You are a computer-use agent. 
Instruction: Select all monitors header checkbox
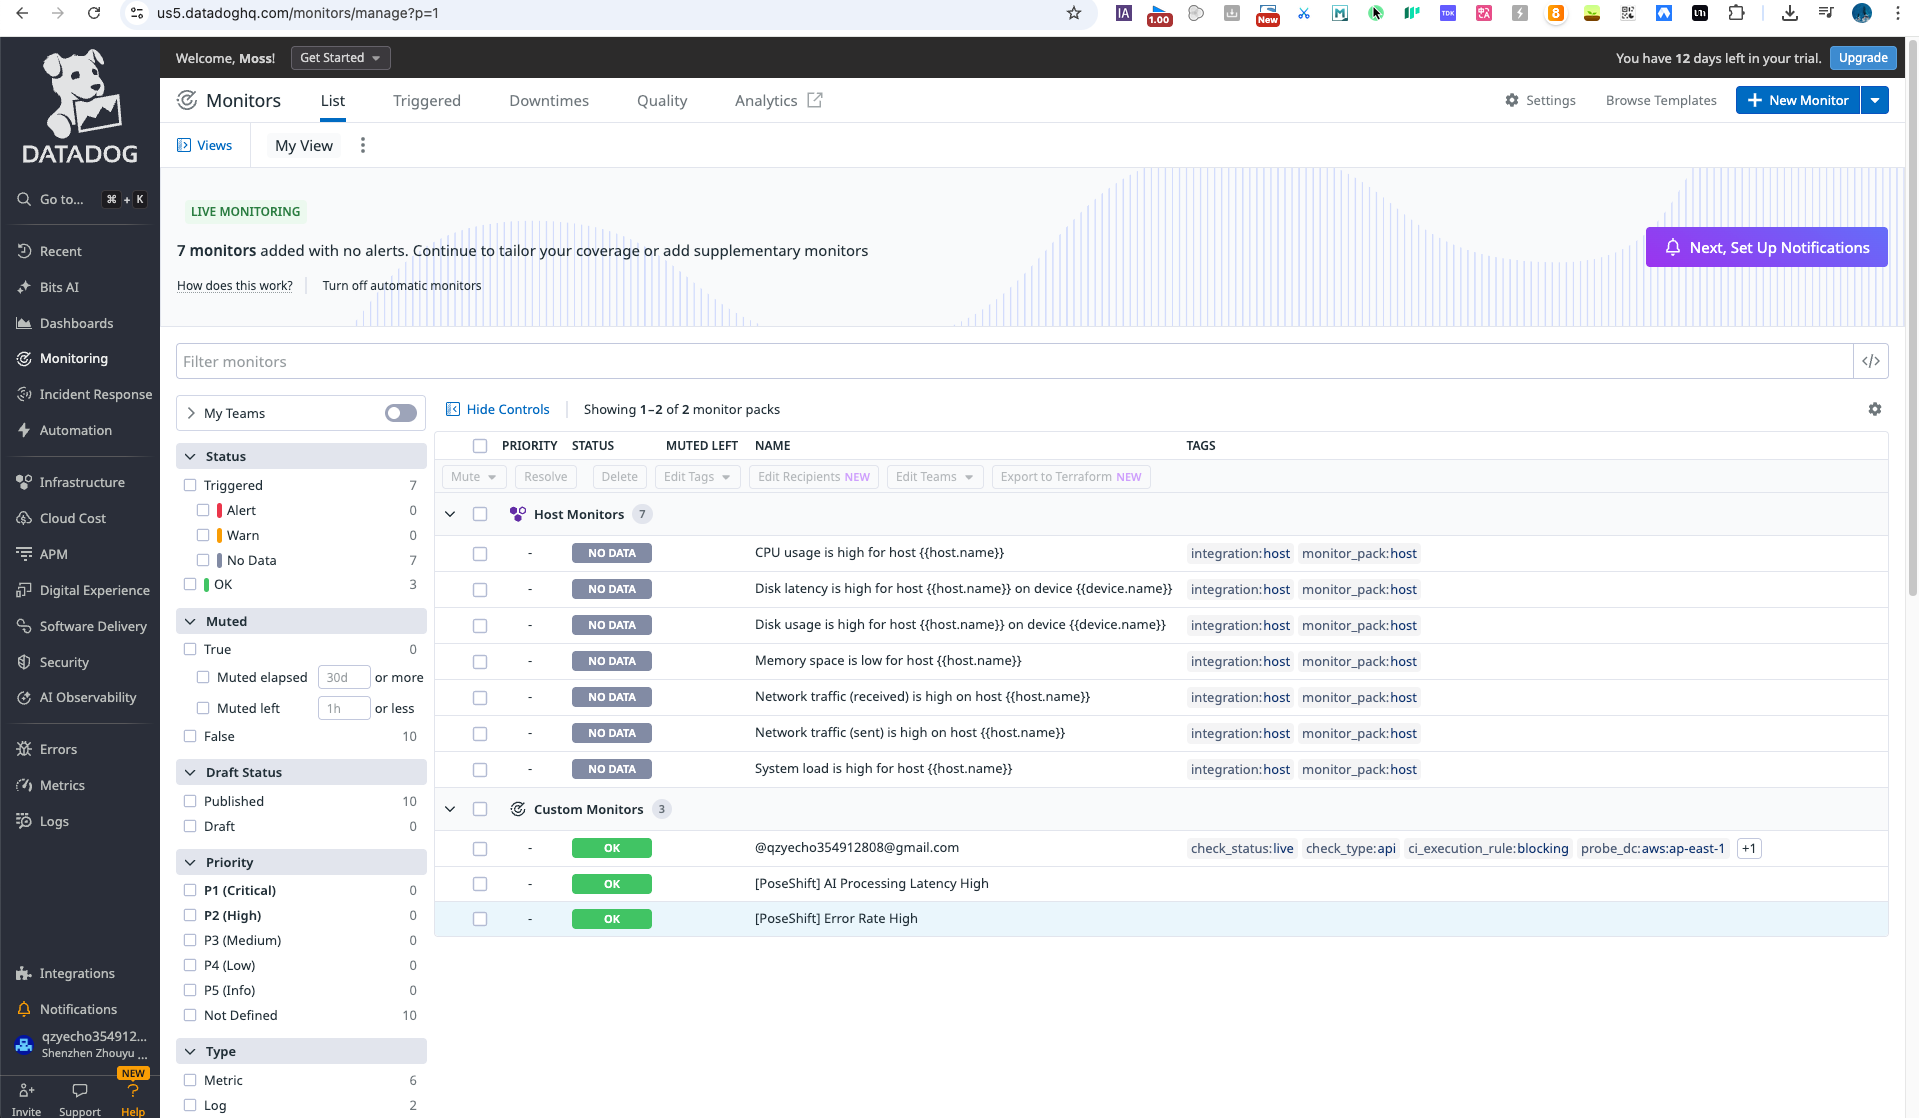click(x=480, y=446)
